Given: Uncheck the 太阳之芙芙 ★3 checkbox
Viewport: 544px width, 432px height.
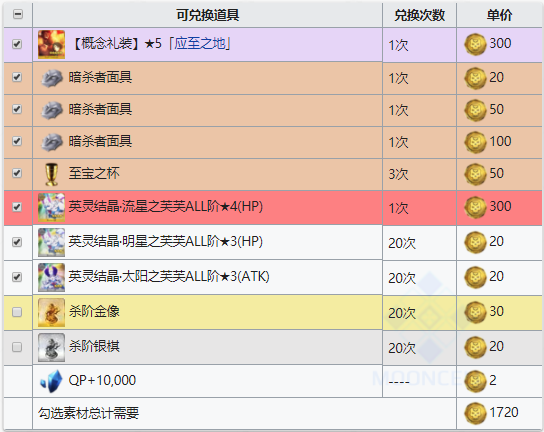Looking at the screenshot, I should [x=17, y=277].
